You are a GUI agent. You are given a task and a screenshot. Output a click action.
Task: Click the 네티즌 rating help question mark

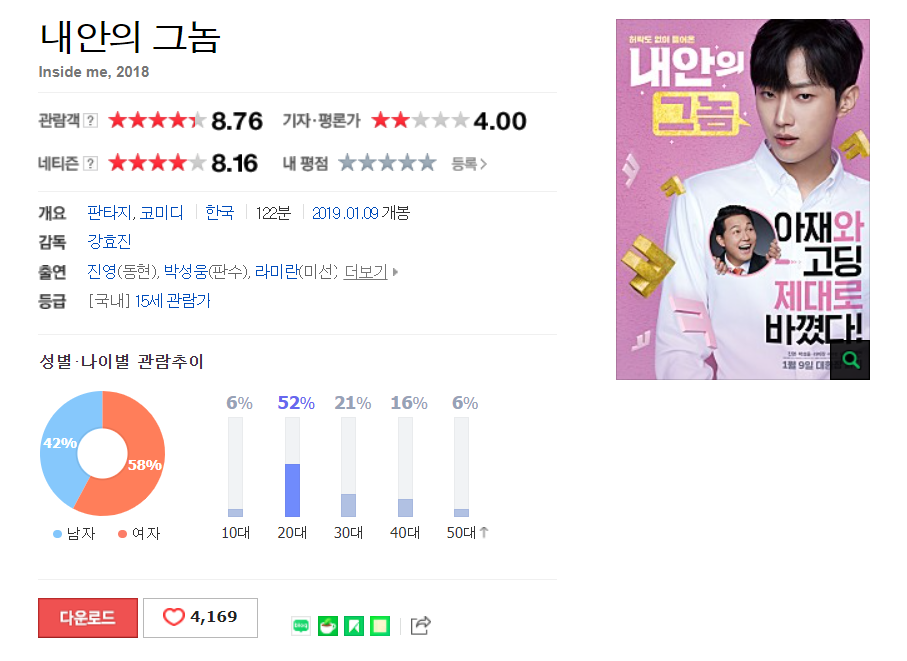[90, 163]
